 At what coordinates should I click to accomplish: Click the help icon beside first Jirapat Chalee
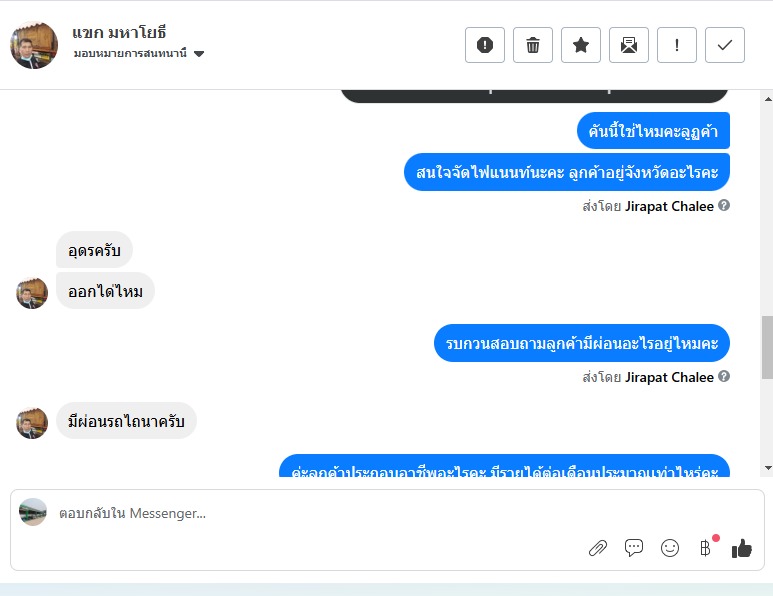pyautogui.click(x=724, y=205)
